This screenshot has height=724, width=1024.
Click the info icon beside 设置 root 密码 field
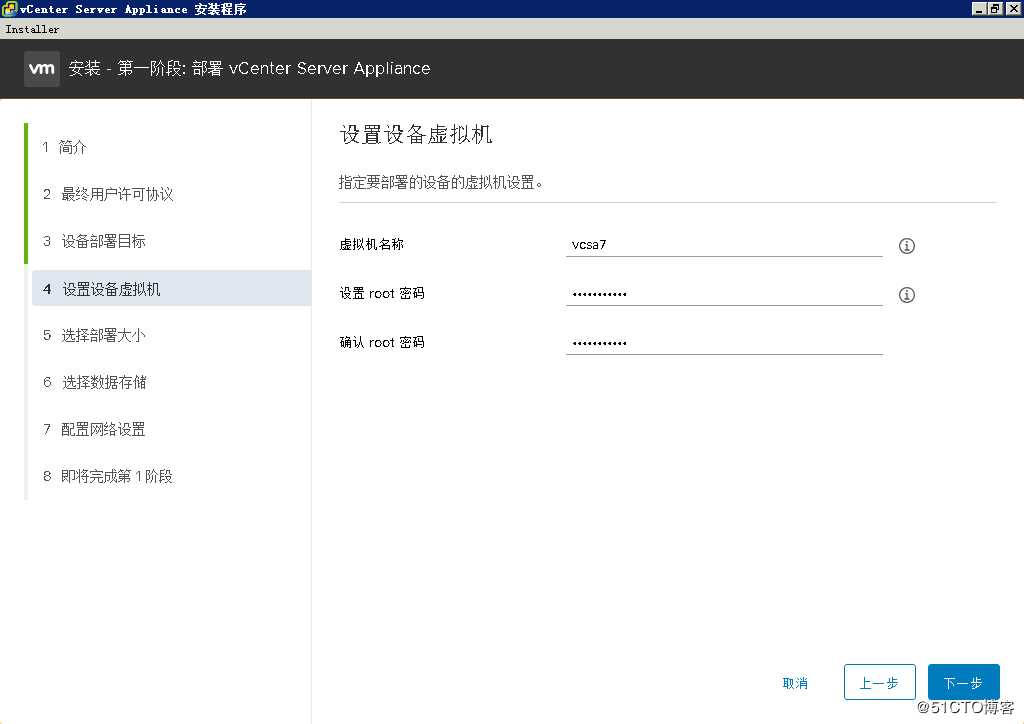pos(906,295)
